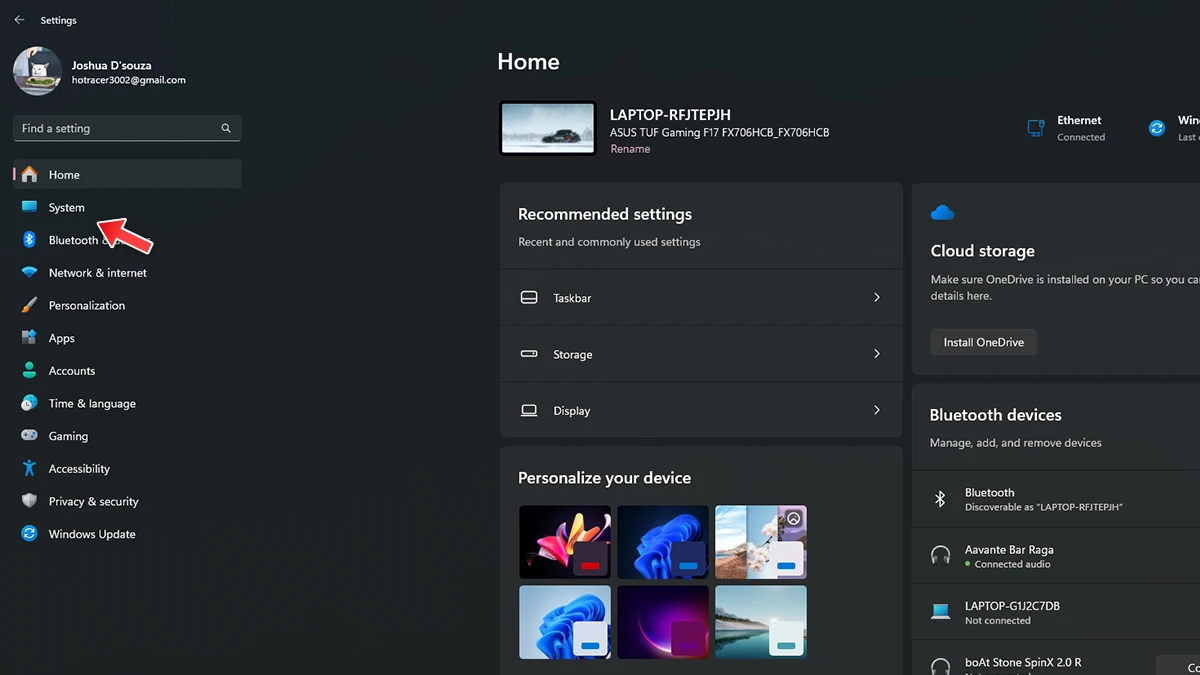This screenshot has height=675, width=1200.
Task: Click the Taskbar row label
Action: (x=572, y=298)
